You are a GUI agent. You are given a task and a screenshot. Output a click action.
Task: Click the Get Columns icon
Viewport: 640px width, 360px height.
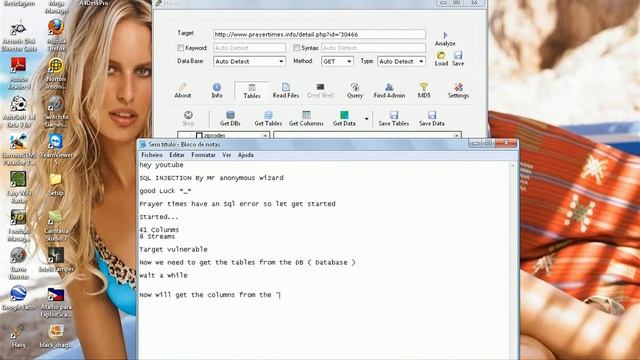pos(306,115)
